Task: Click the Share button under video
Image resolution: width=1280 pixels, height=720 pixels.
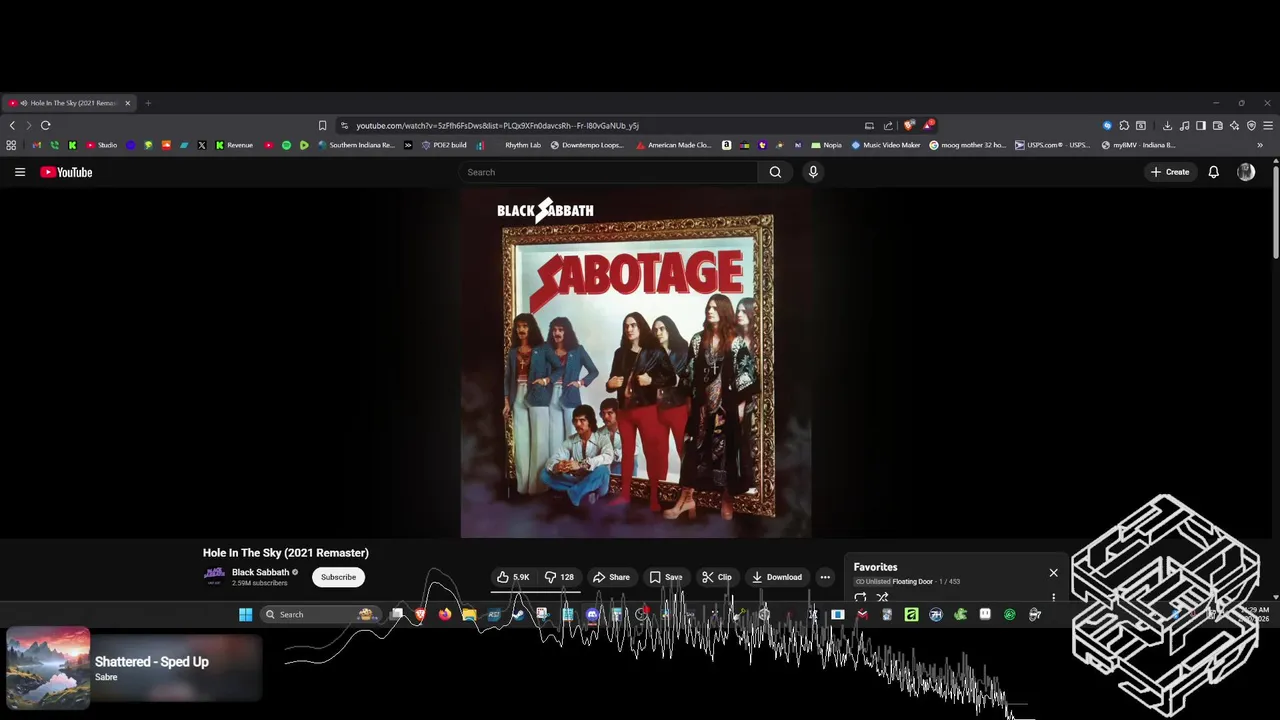Action: pyautogui.click(x=611, y=577)
